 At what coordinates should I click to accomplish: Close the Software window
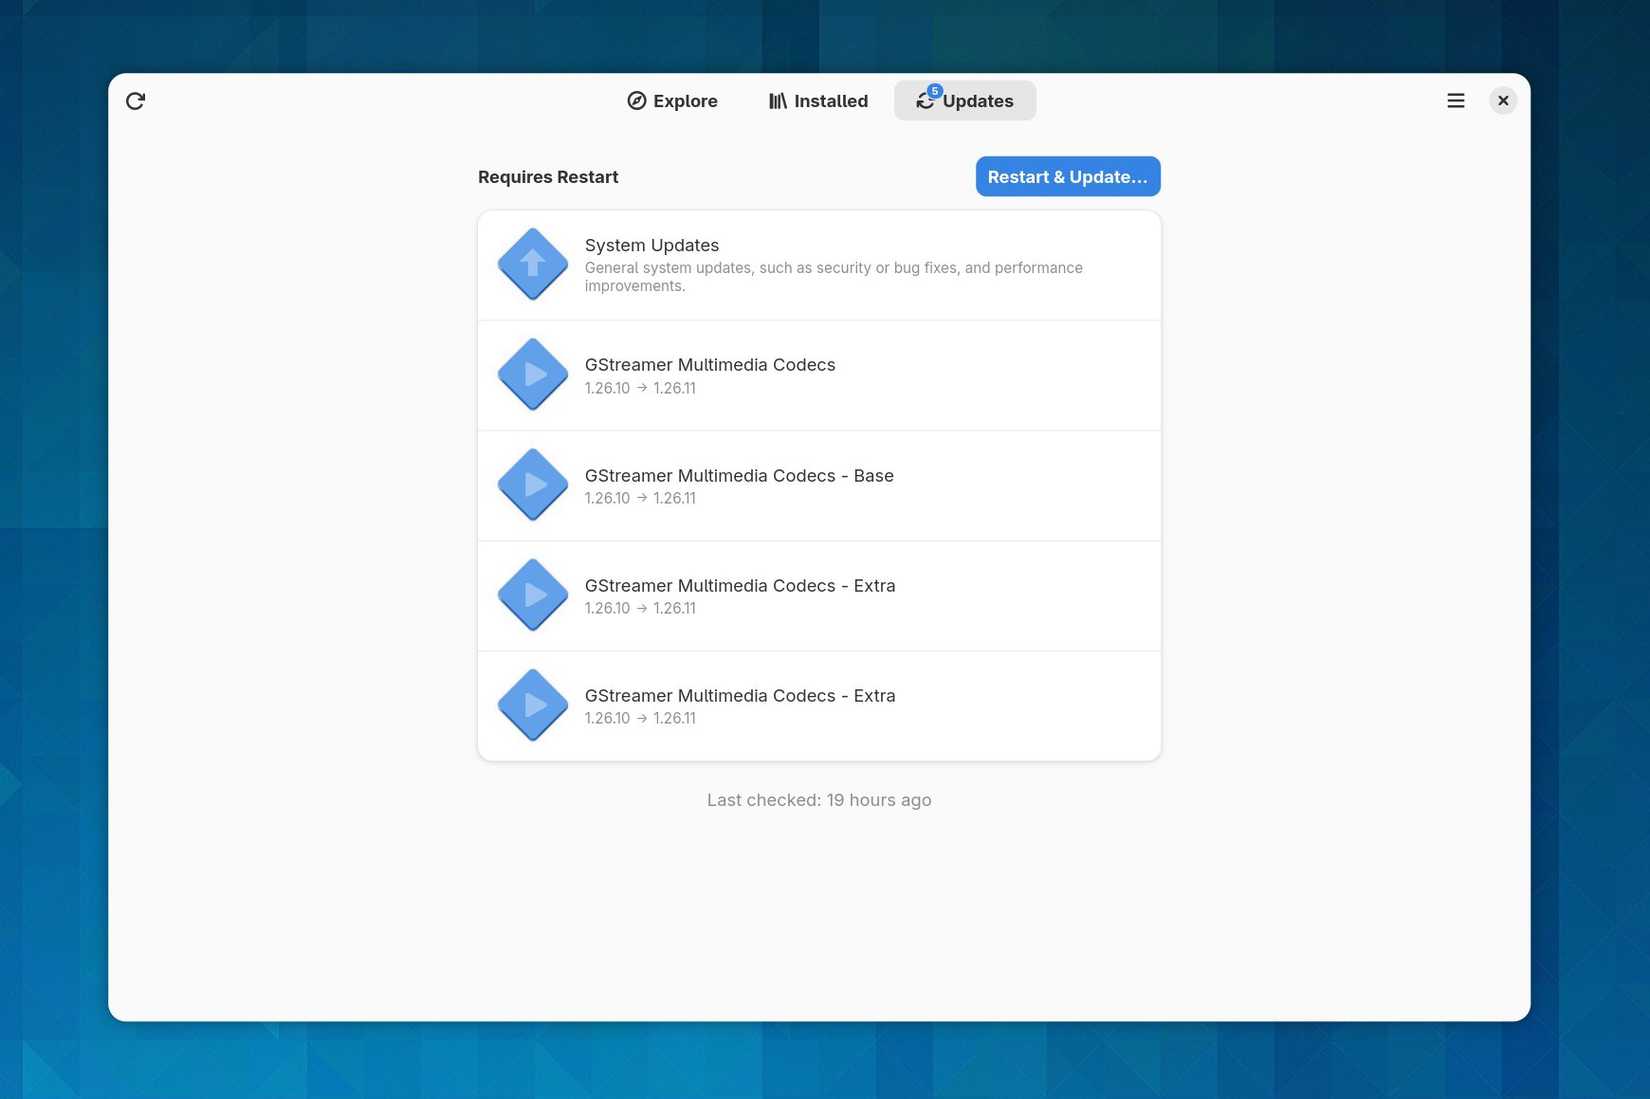coord(1502,101)
